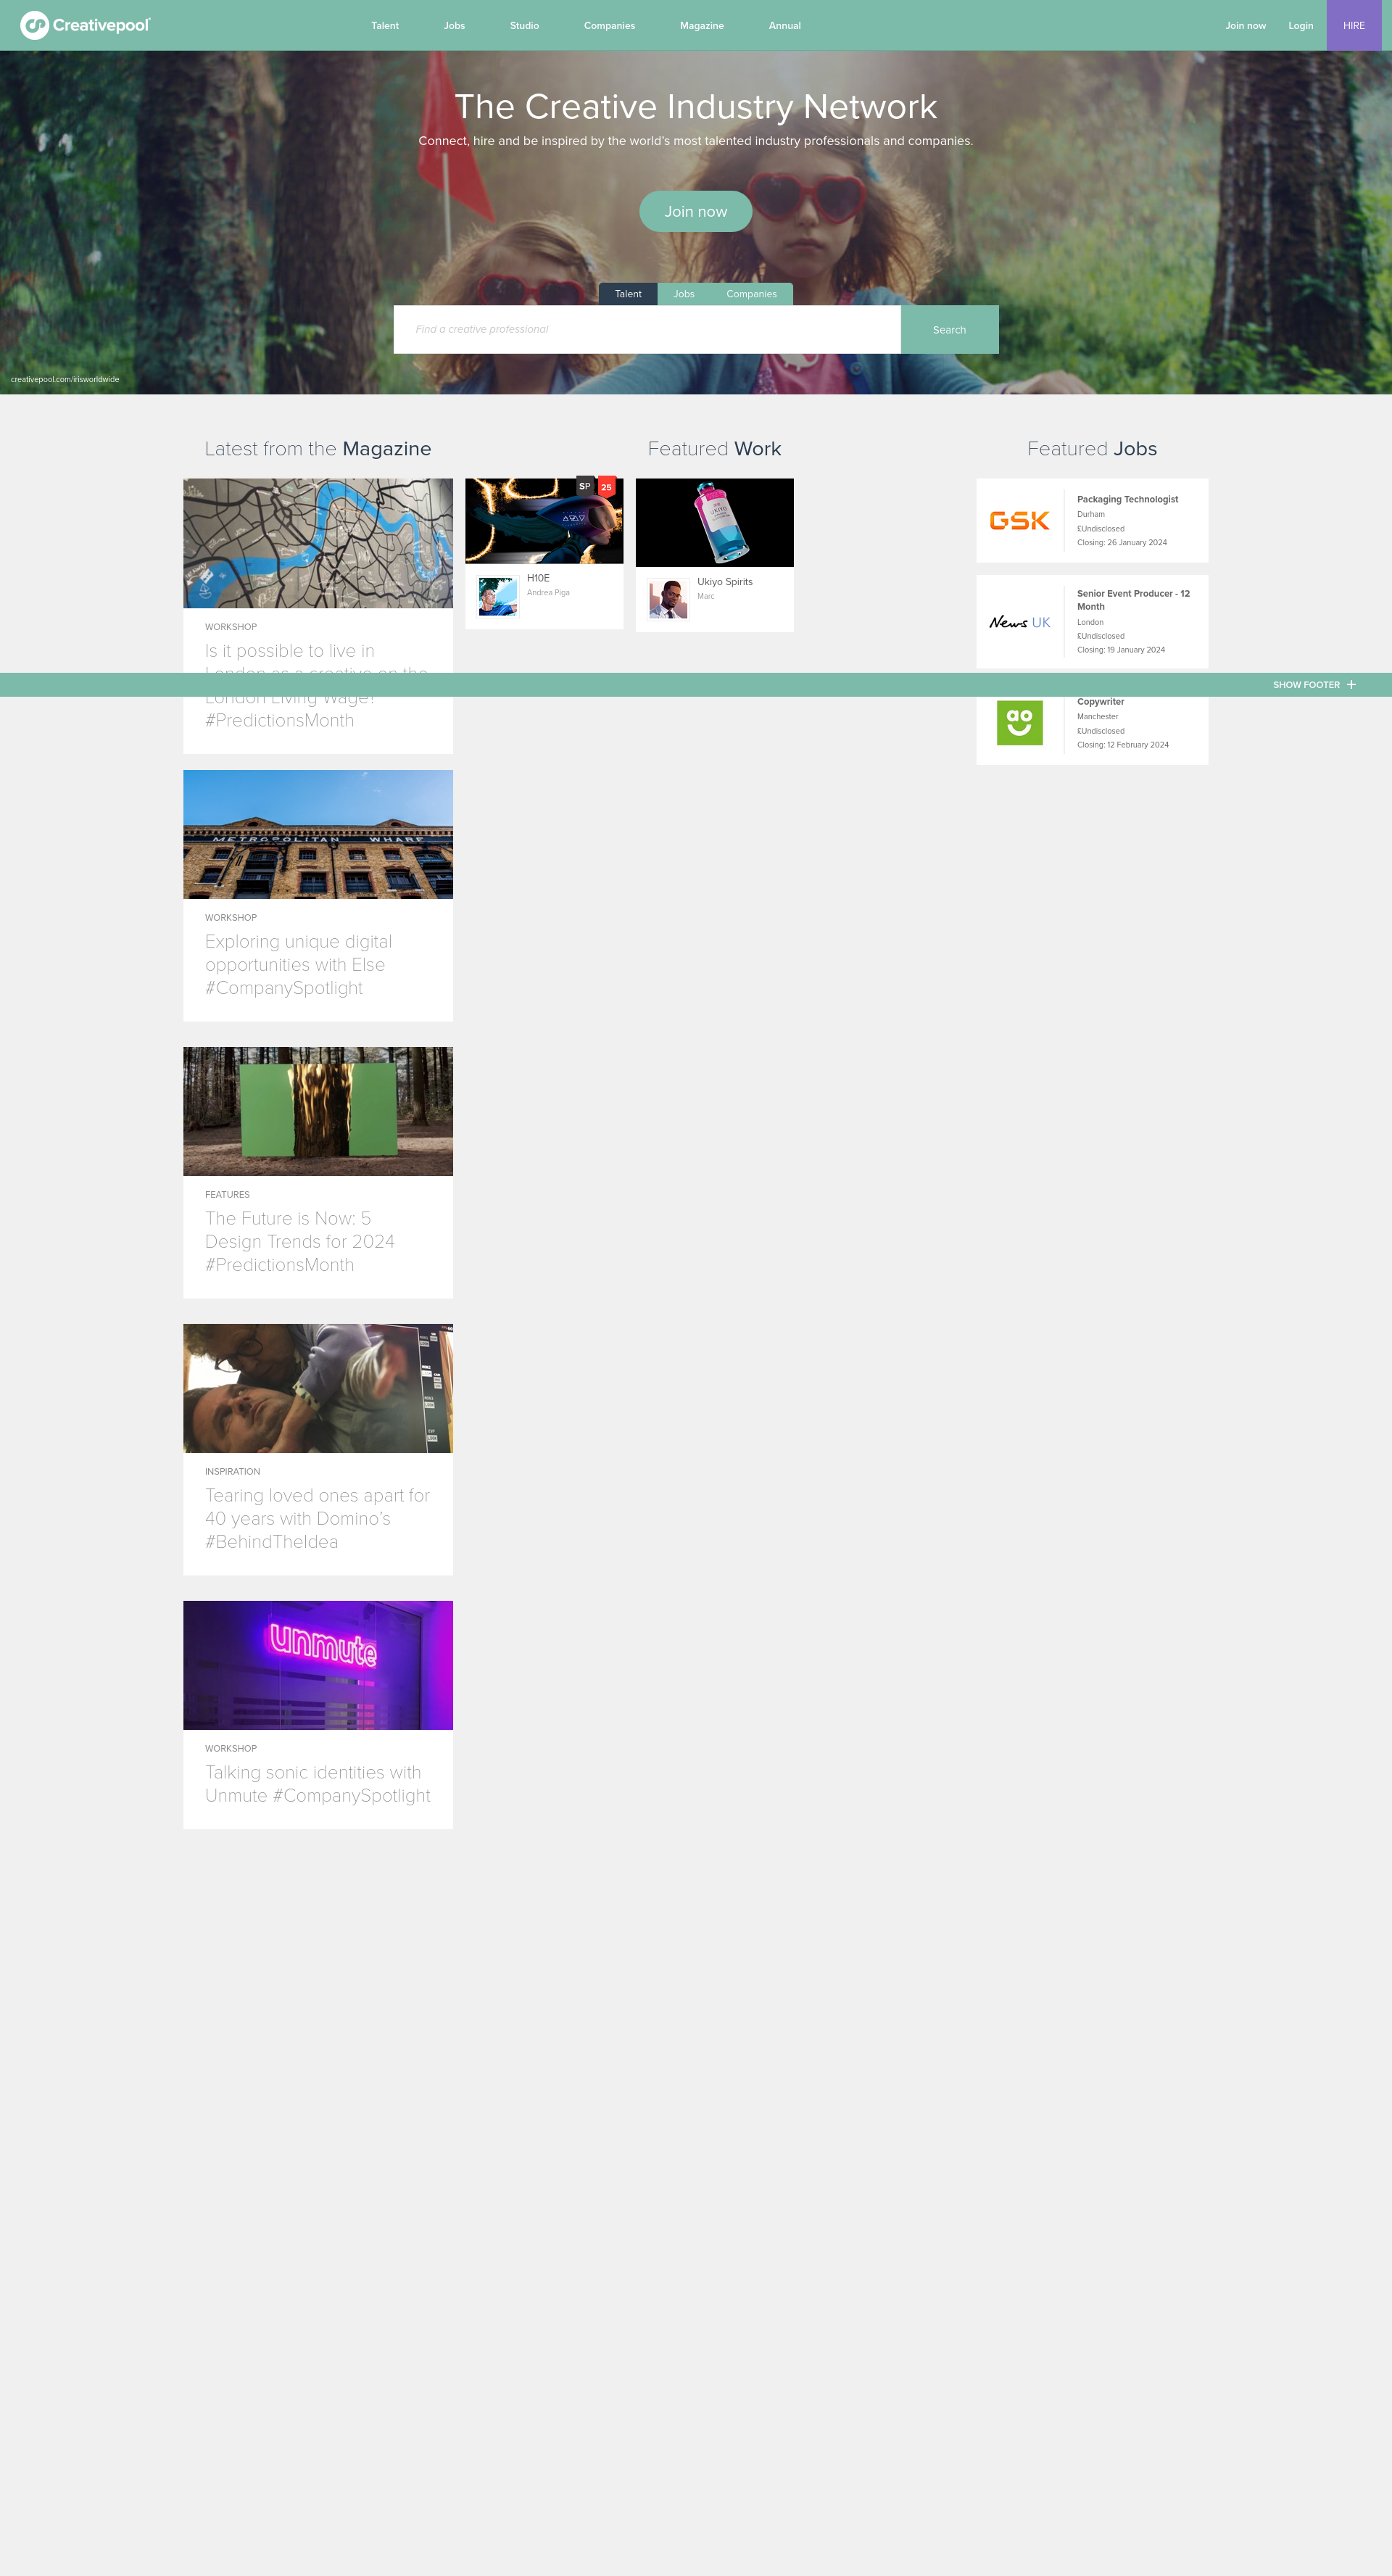
Task: Open the Magazine menu in the navbar
Action: click(701, 26)
